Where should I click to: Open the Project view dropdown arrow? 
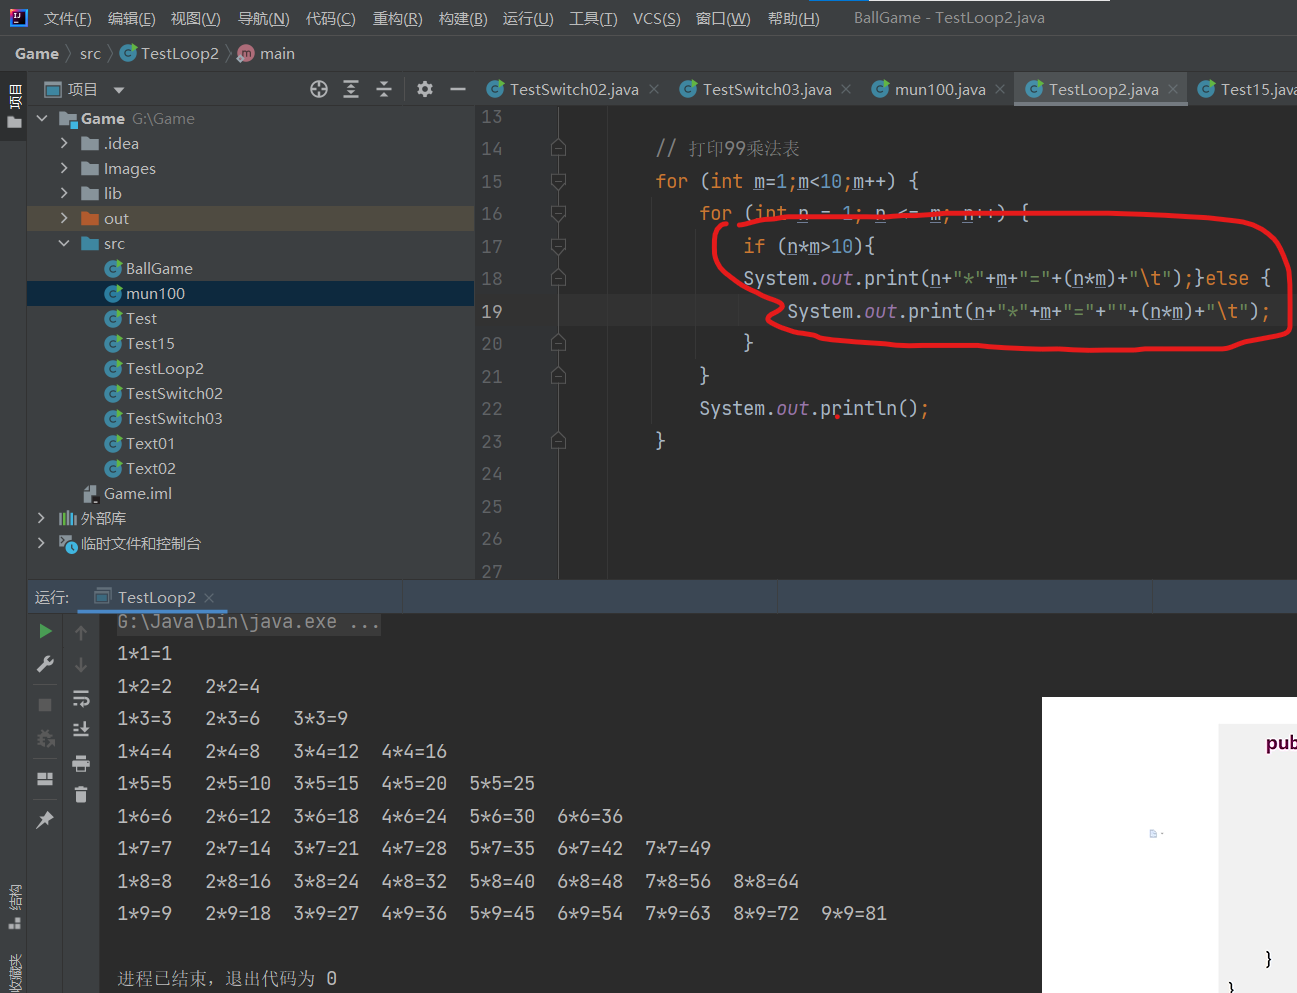[x=119, y=90]
